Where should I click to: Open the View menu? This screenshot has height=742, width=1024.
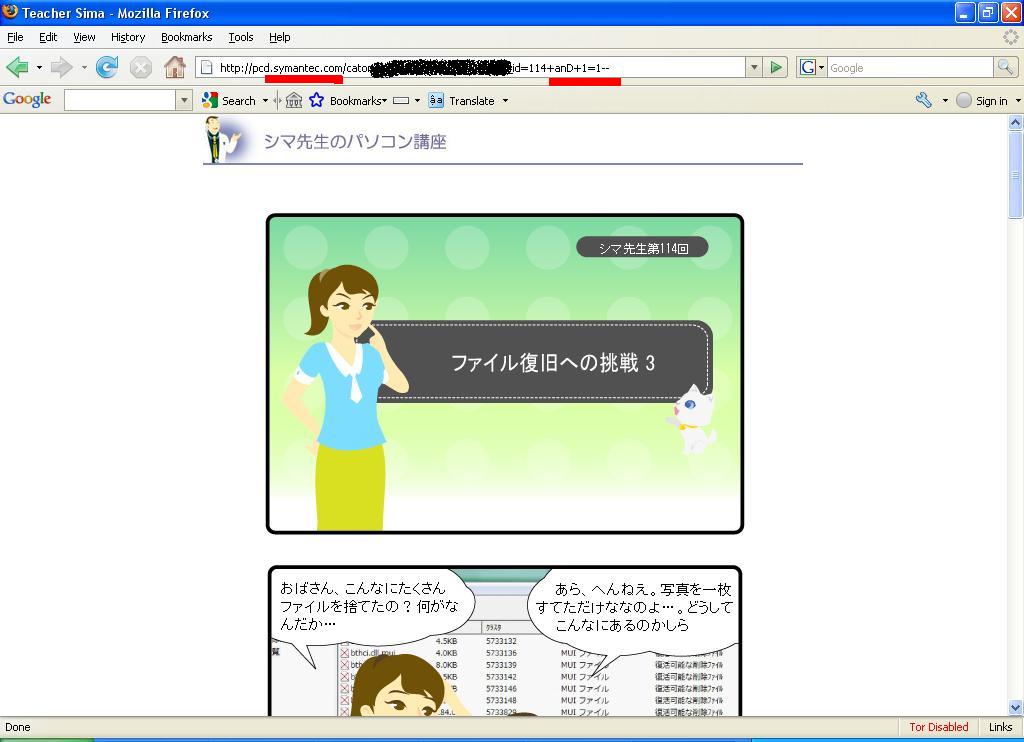click(x=84, y=37)
